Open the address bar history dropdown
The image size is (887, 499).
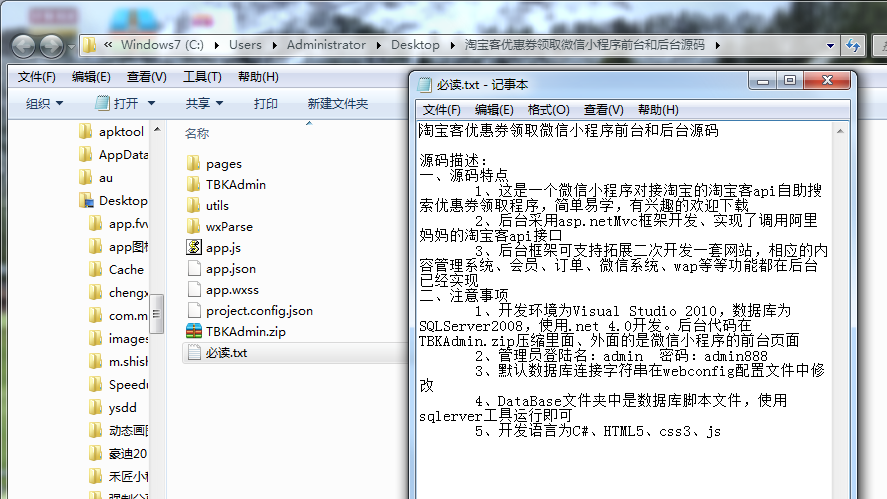point(830,46)
